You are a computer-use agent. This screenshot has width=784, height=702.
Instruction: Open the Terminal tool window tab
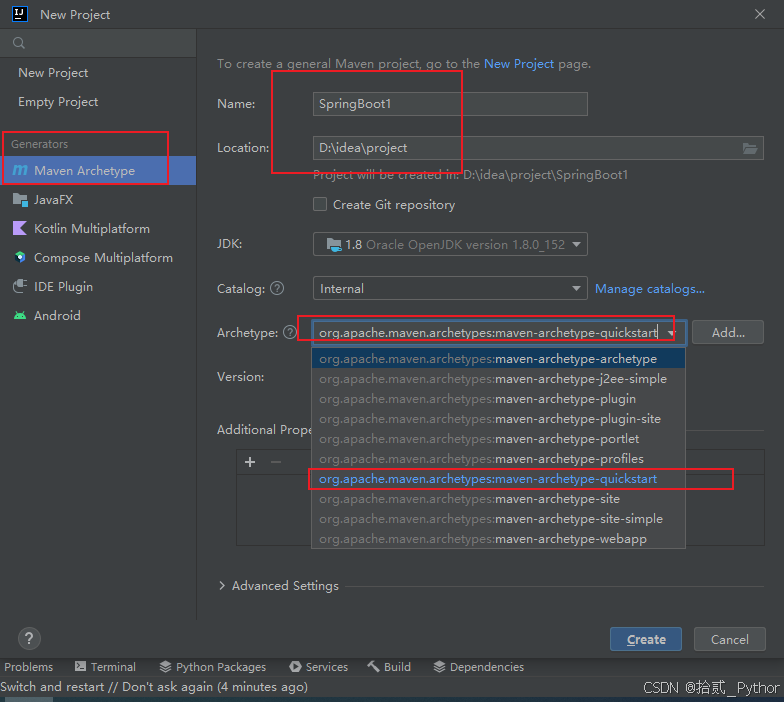pyautogui.click(x=106, y=667)
